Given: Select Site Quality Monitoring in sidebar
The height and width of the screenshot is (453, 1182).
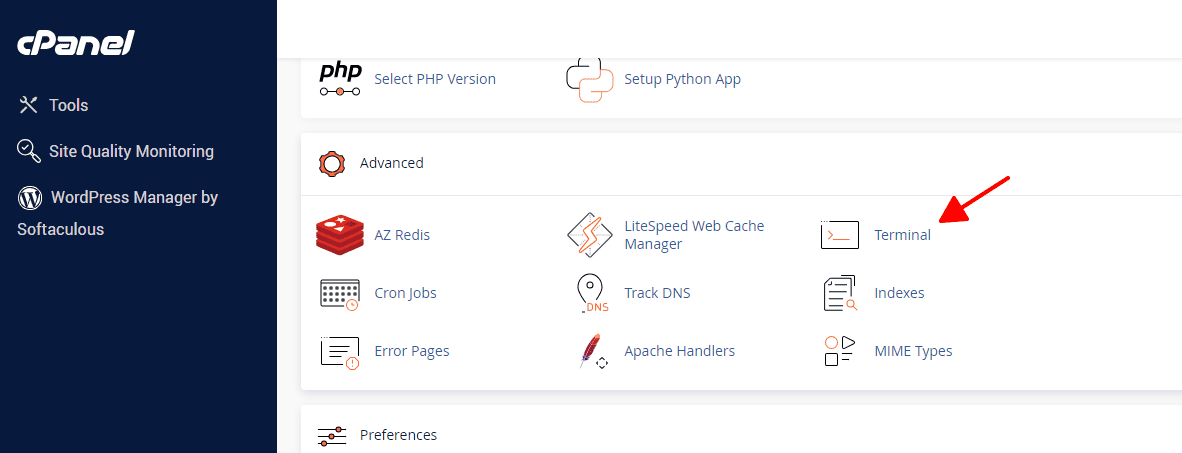Looking at the screenshot, I should (x=131, y=151).
